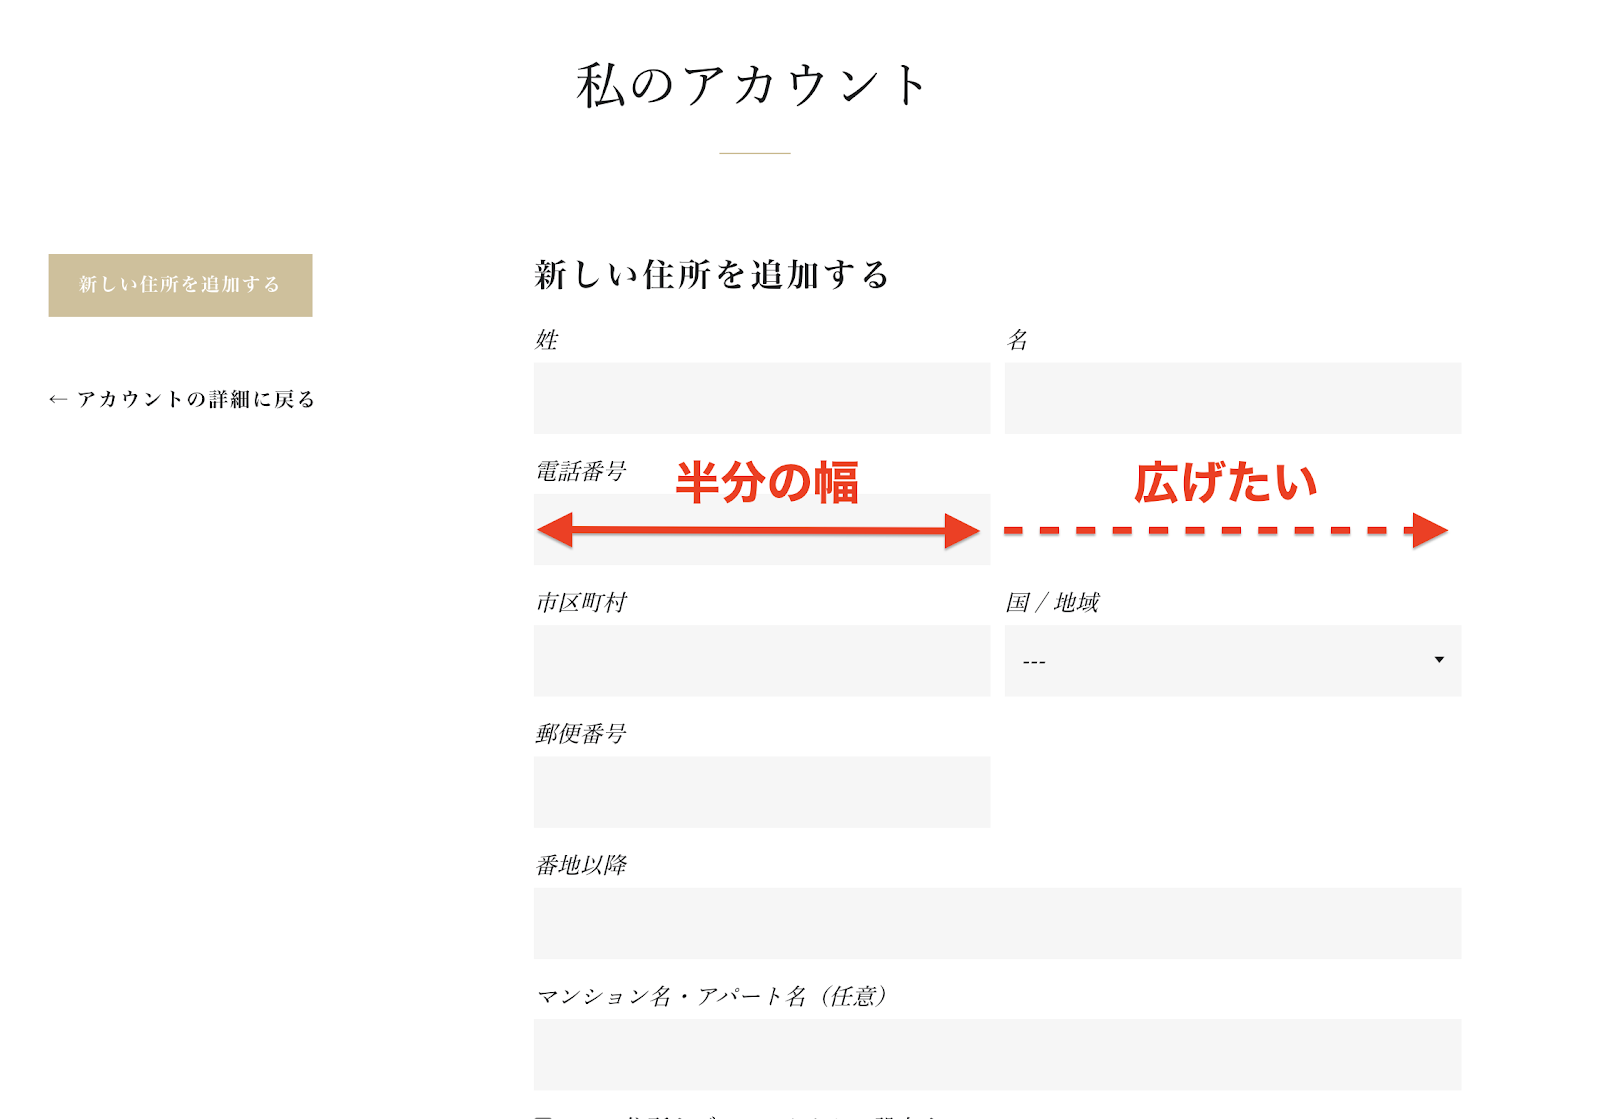Select the マンション名・アパート名 optional field
The height and width of the screenshot is (1119, 1600).
pyautogui.click(x=997, y=1054)
